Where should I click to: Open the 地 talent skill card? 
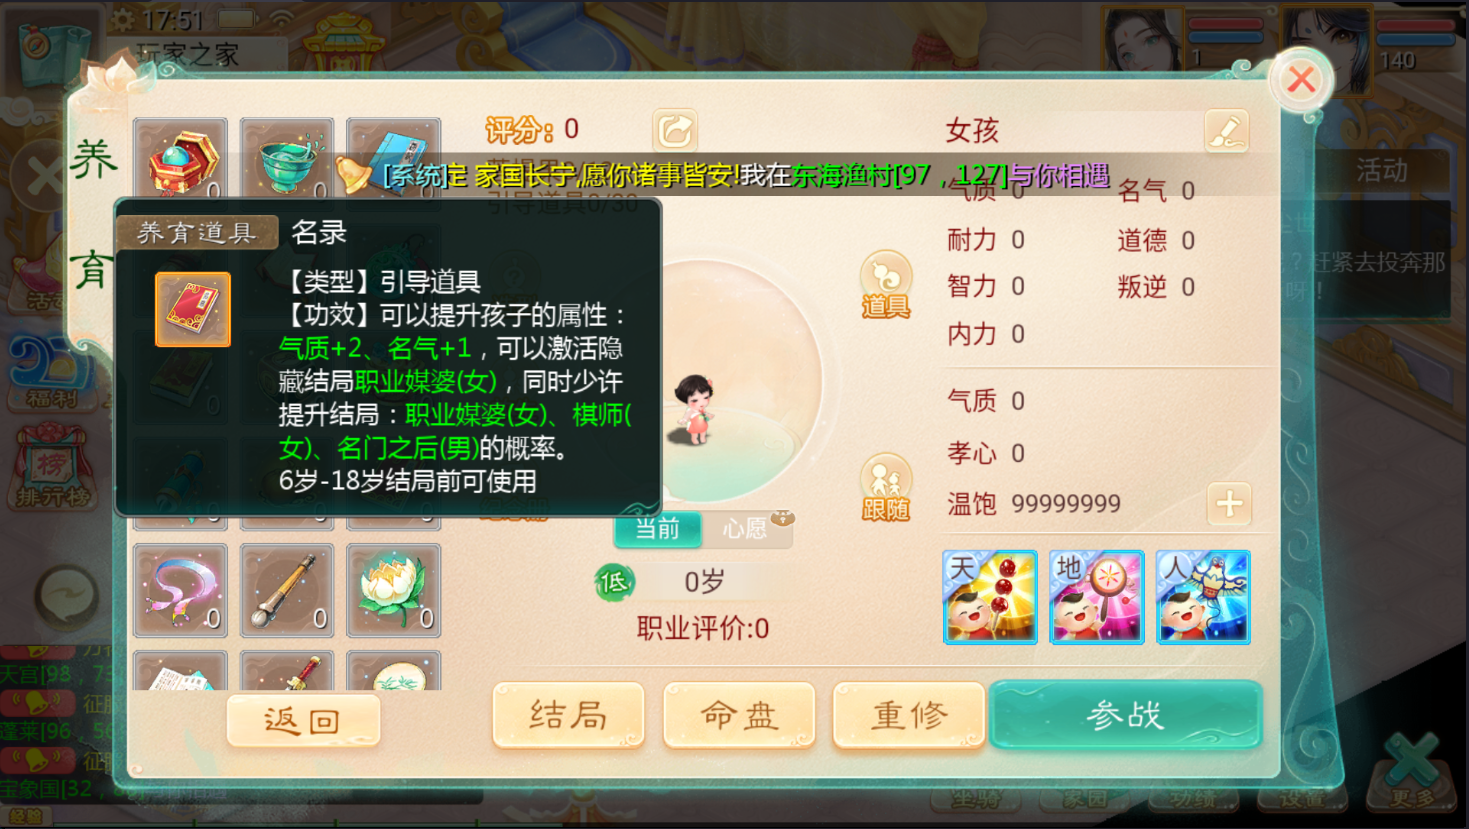(1097, 597)
